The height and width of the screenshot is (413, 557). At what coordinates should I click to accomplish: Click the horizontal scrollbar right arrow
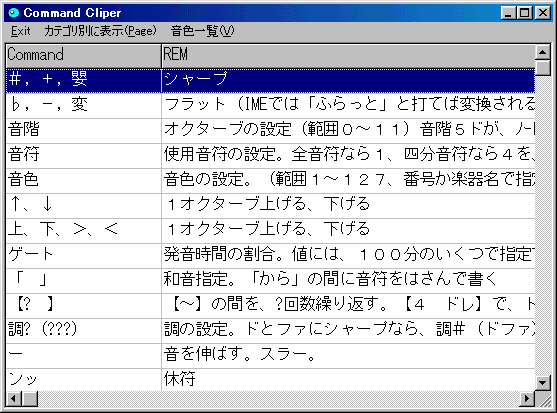(527, 398)
